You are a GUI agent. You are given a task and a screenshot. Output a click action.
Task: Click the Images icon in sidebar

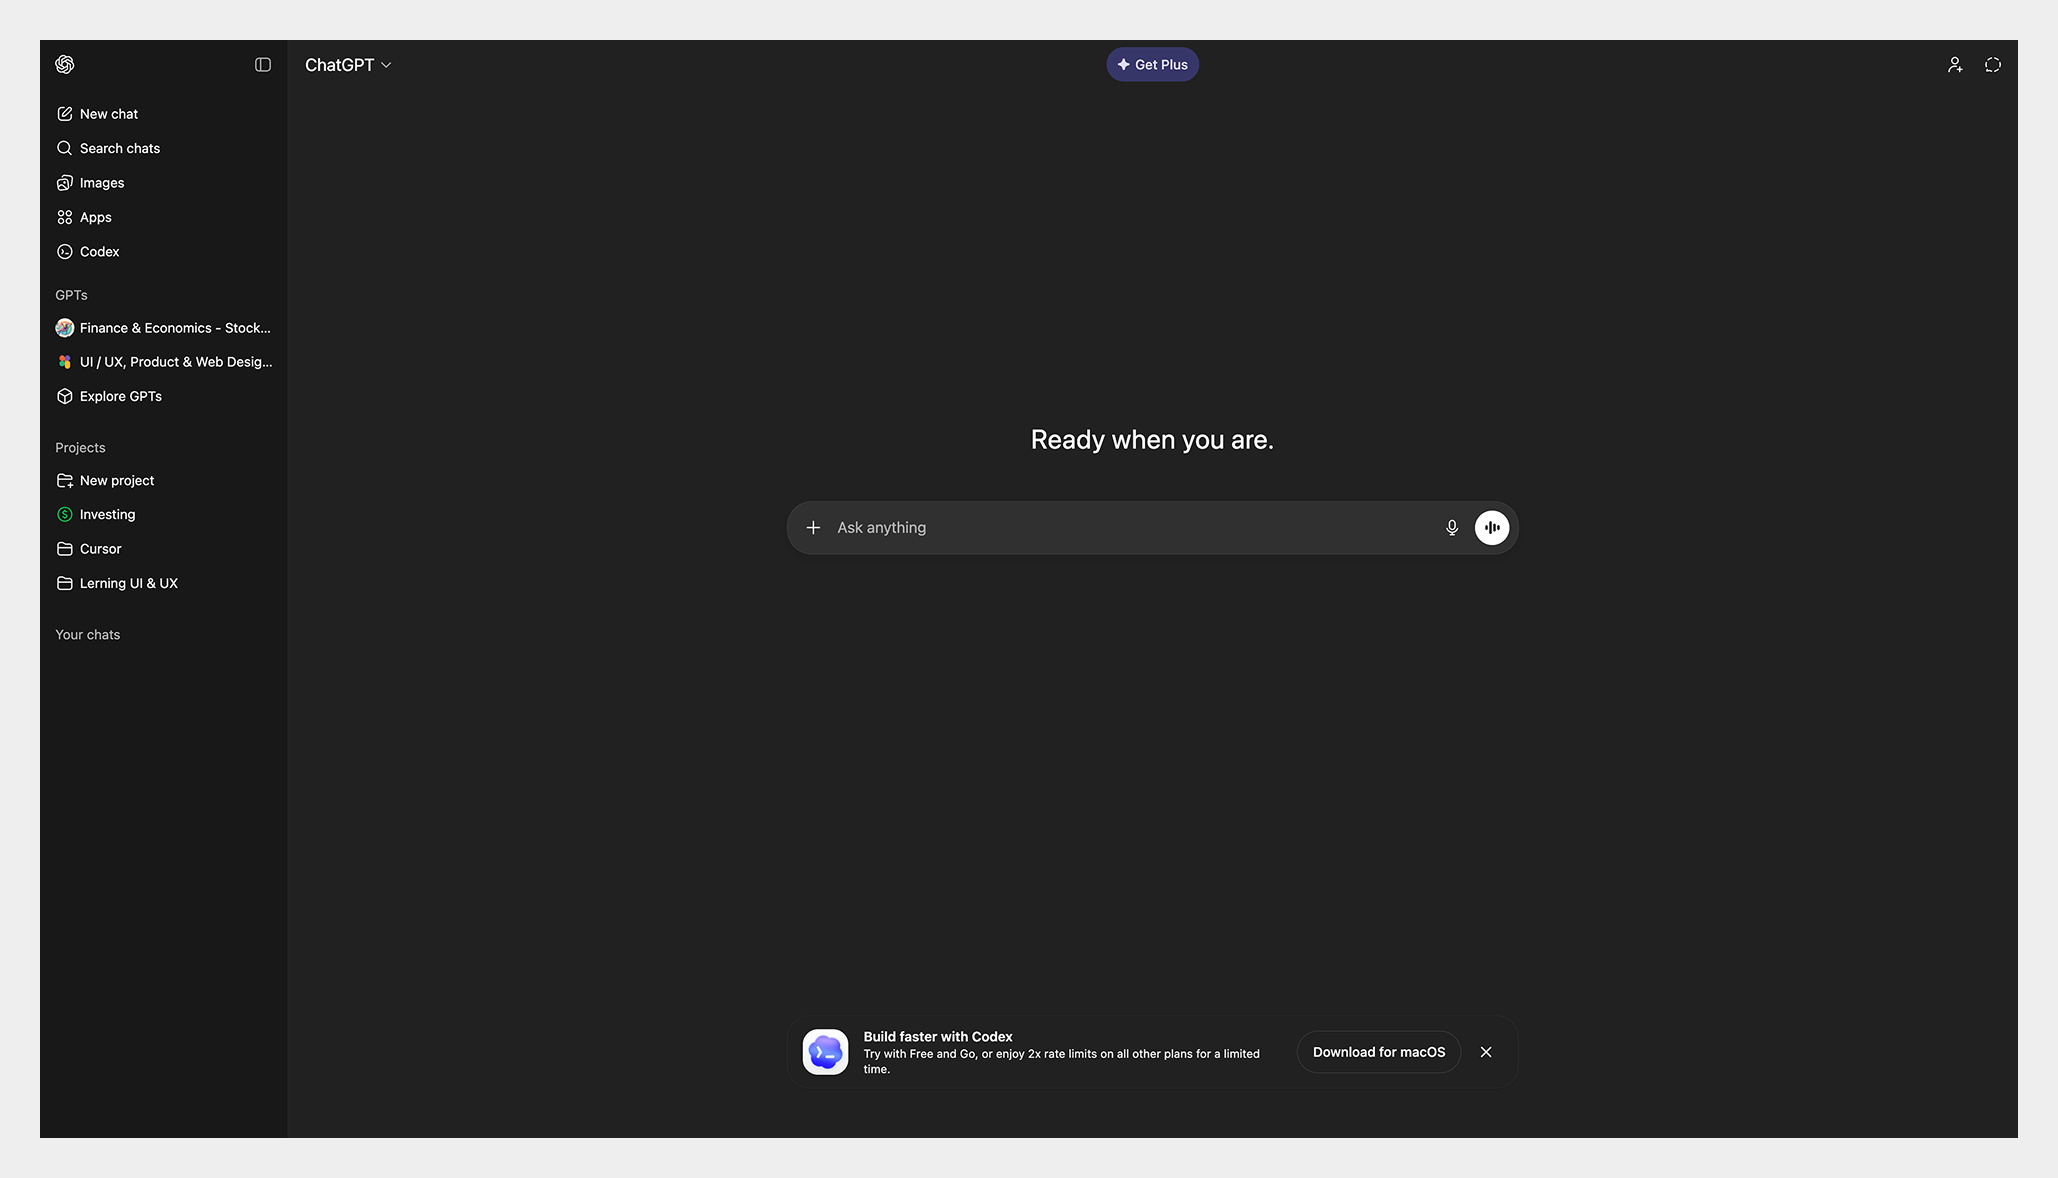pos(65,183)
